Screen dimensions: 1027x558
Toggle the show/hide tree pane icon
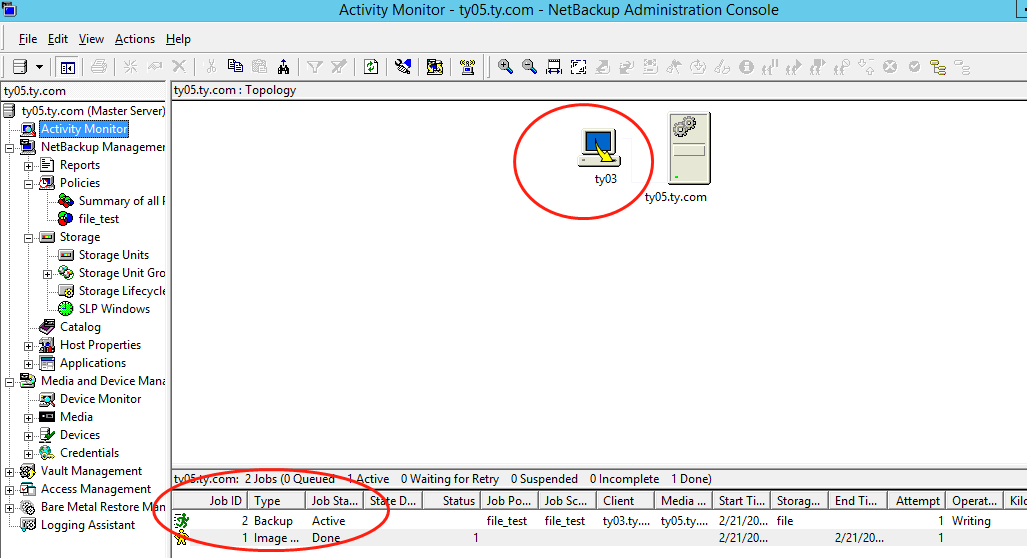[67, 67]
